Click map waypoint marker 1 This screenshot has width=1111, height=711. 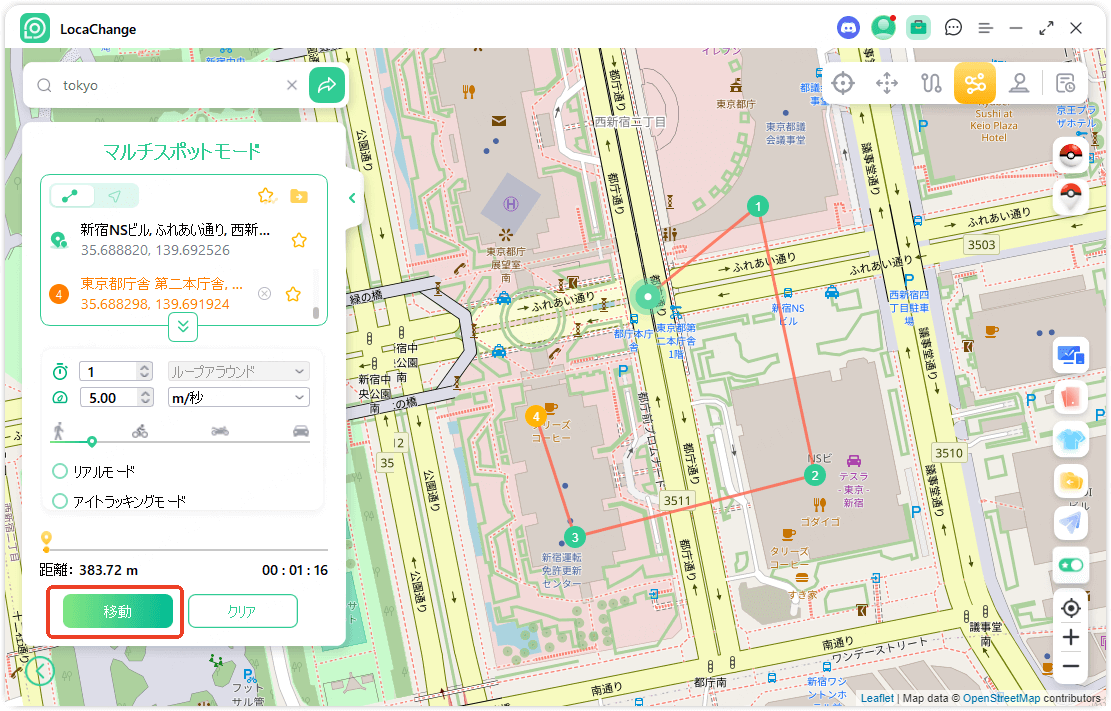coord(758,207)
